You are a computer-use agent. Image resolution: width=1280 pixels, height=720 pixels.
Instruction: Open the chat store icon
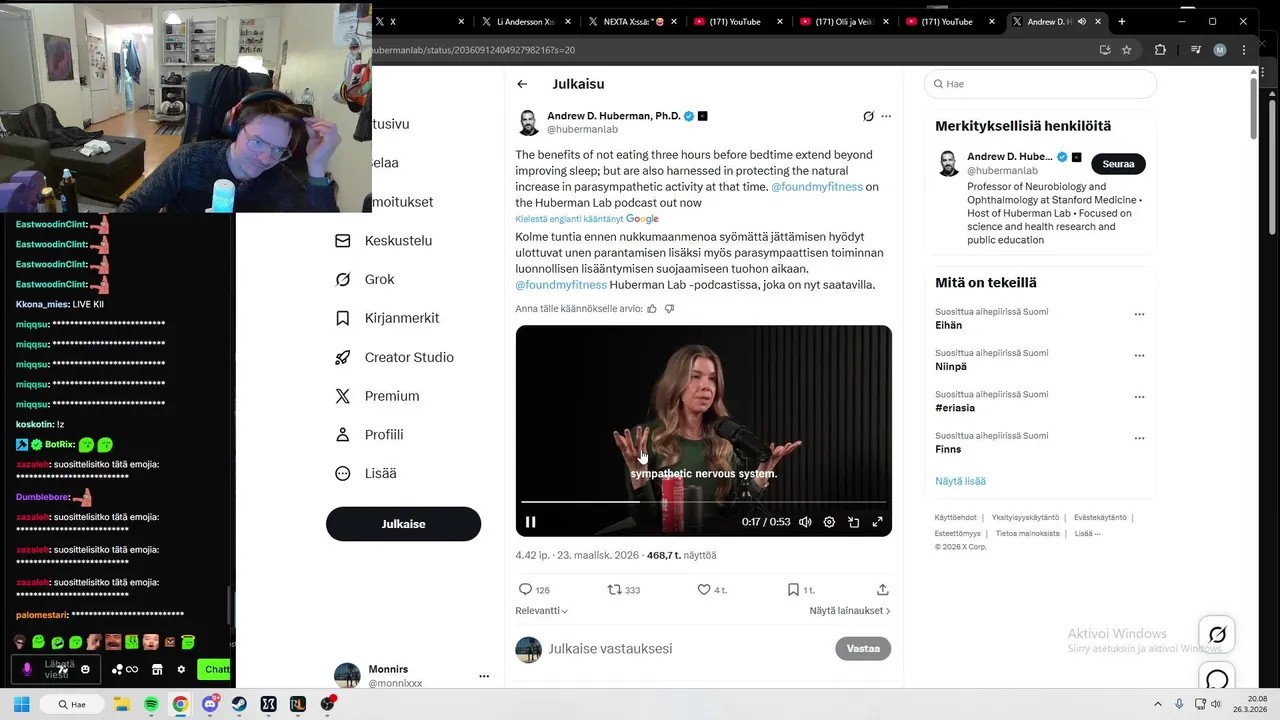click(157, 669)
